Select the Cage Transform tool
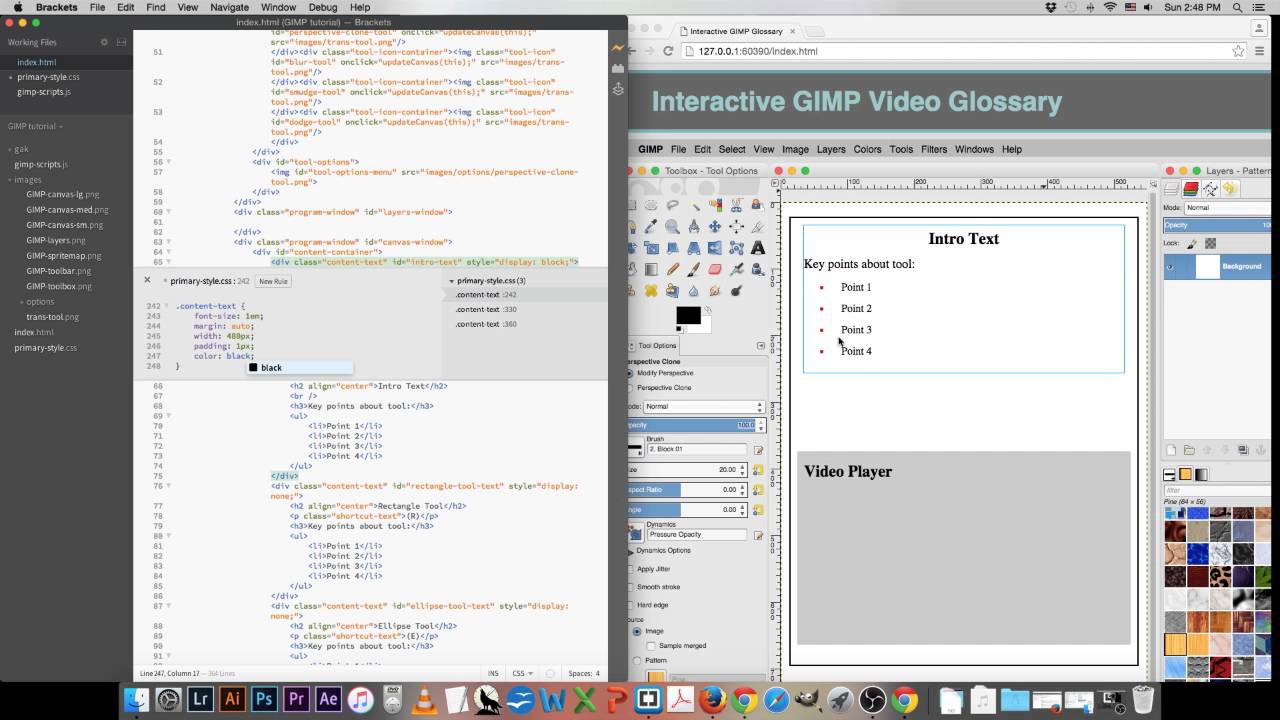Screen dimensions: 1280x720 tap(736, 248)
